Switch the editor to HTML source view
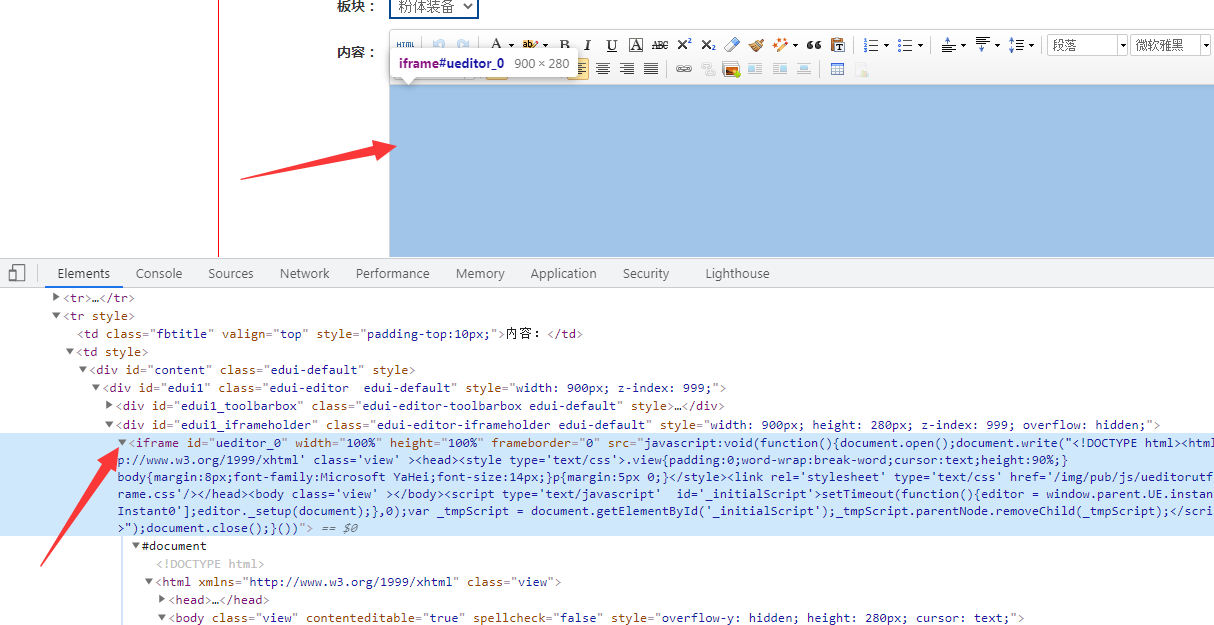 [x=405, y=44]
